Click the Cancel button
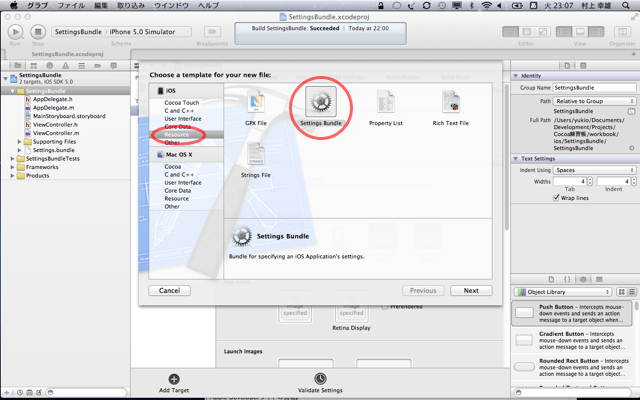This screenshot has width=640, height=400. tap(169, 291)
